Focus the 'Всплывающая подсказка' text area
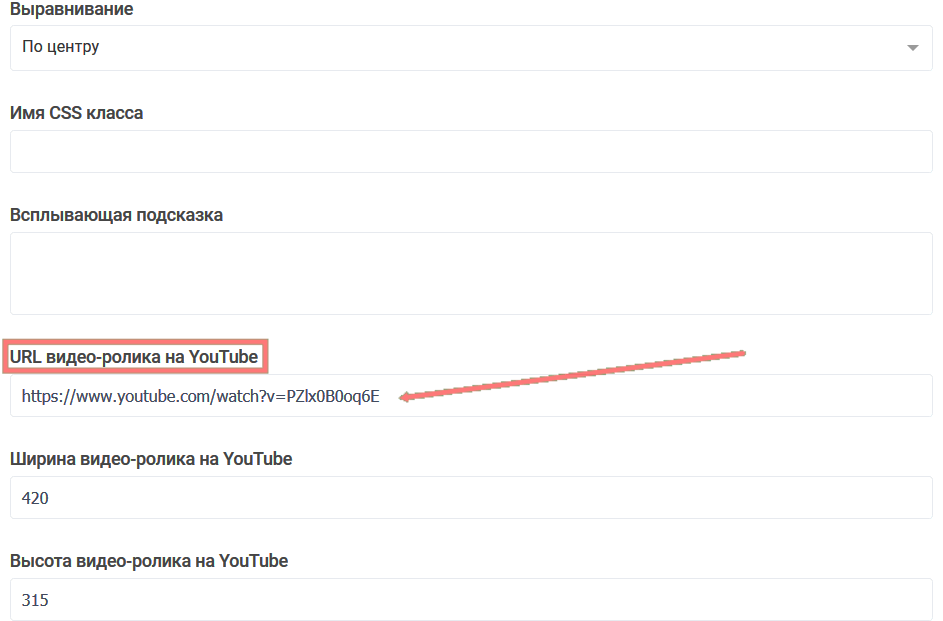The width and height of the screenshot is (943, 621). coord(470,273)
